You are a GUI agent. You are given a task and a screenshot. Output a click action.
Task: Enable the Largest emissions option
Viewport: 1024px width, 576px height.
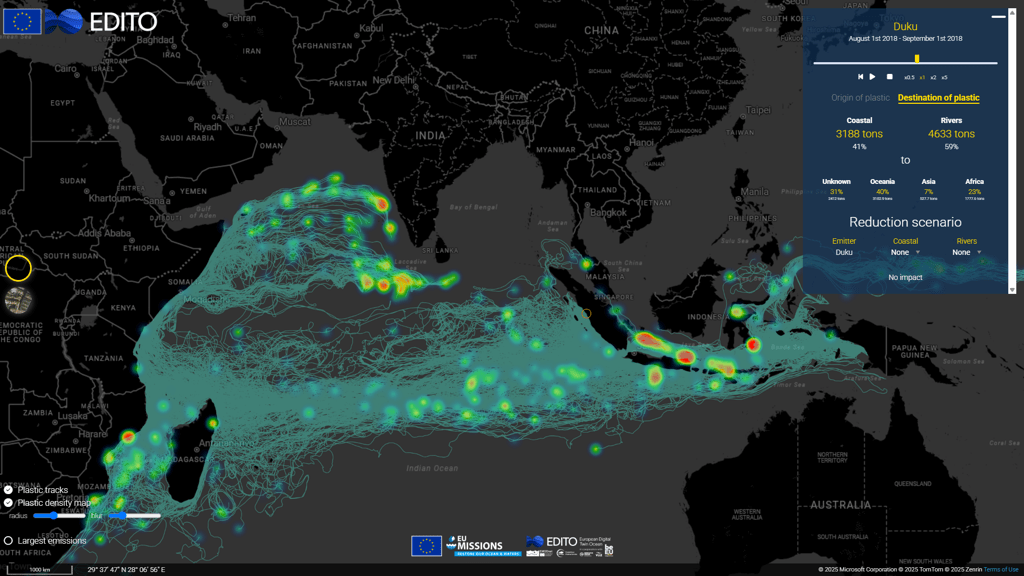pos(9,541)
